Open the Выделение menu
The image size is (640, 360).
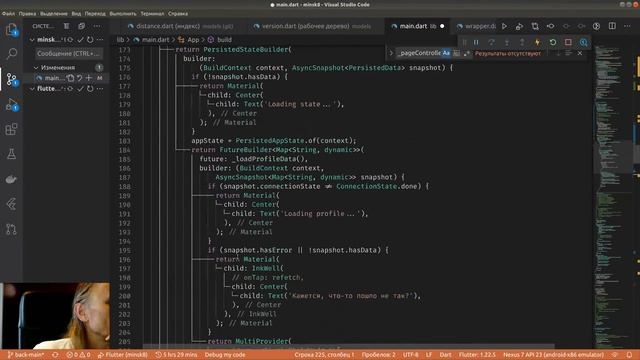pyautogui.click(x=53, y=13)
